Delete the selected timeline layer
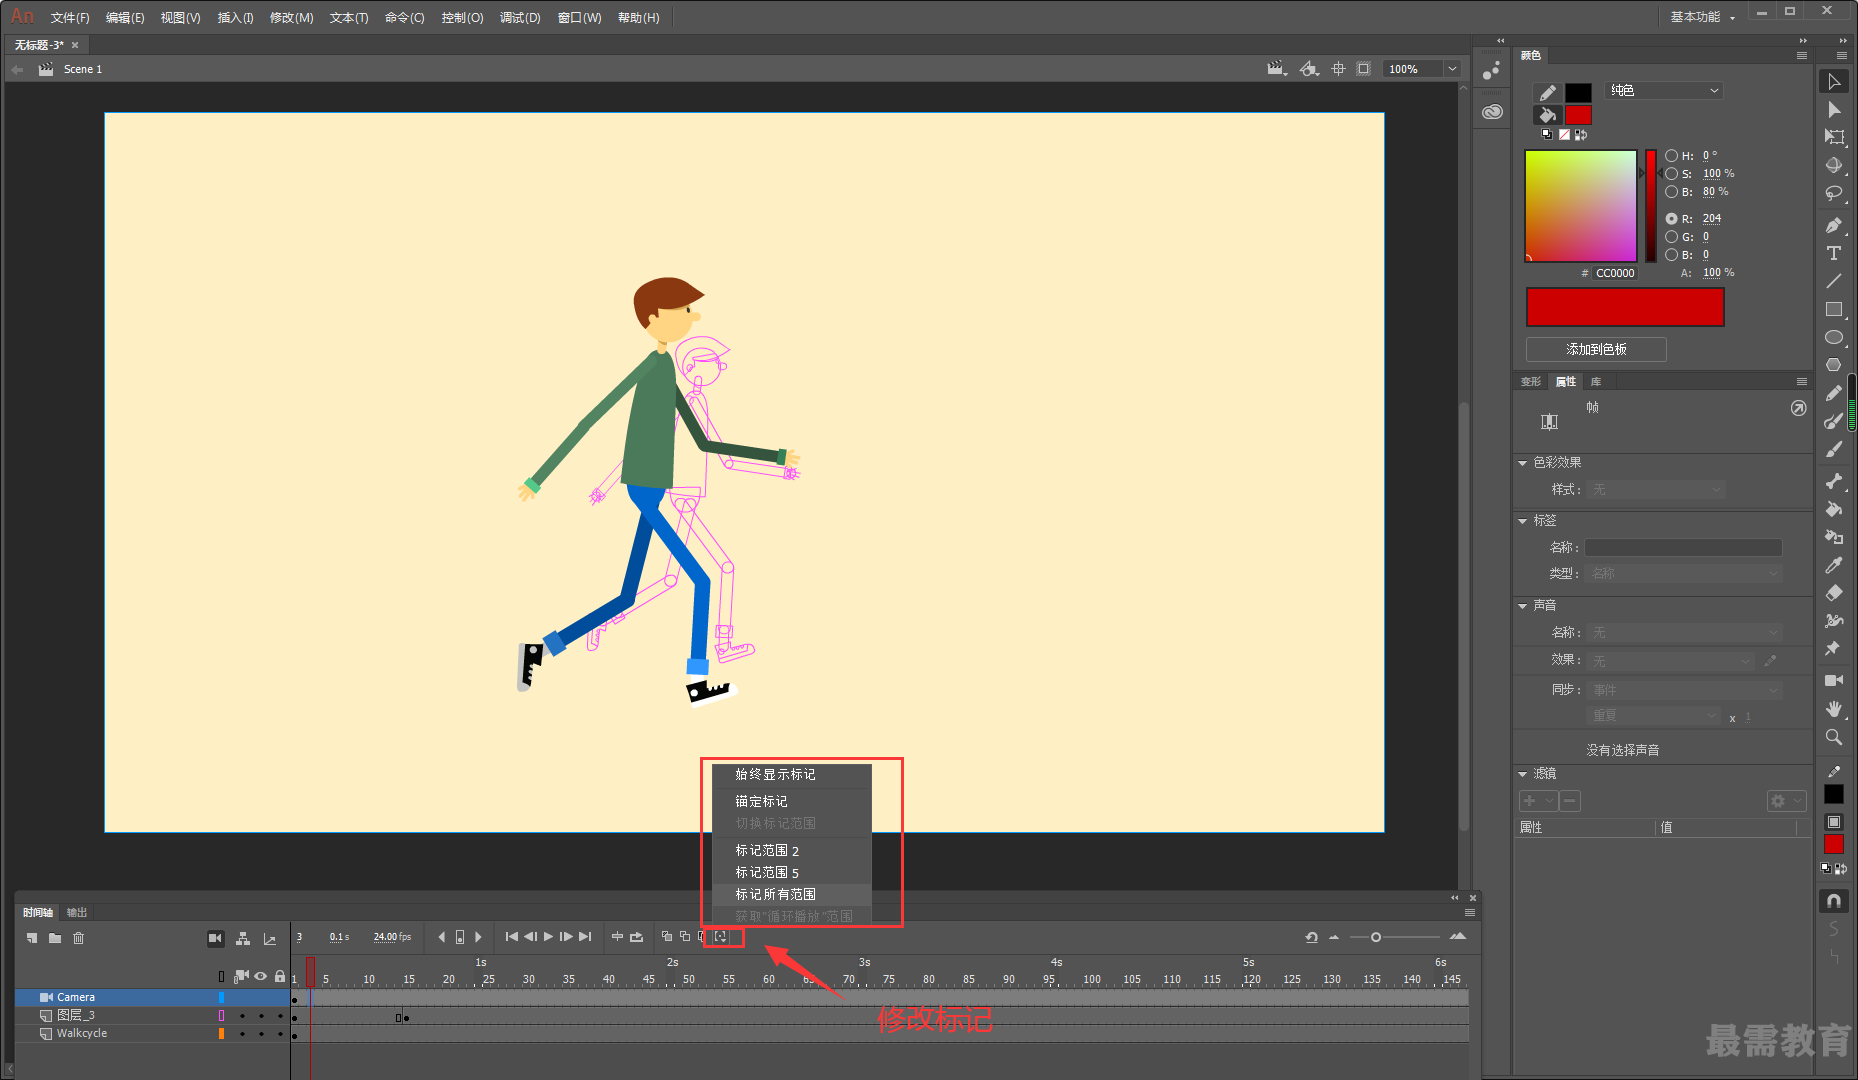 pyautogui.click(x=78, y=938)
